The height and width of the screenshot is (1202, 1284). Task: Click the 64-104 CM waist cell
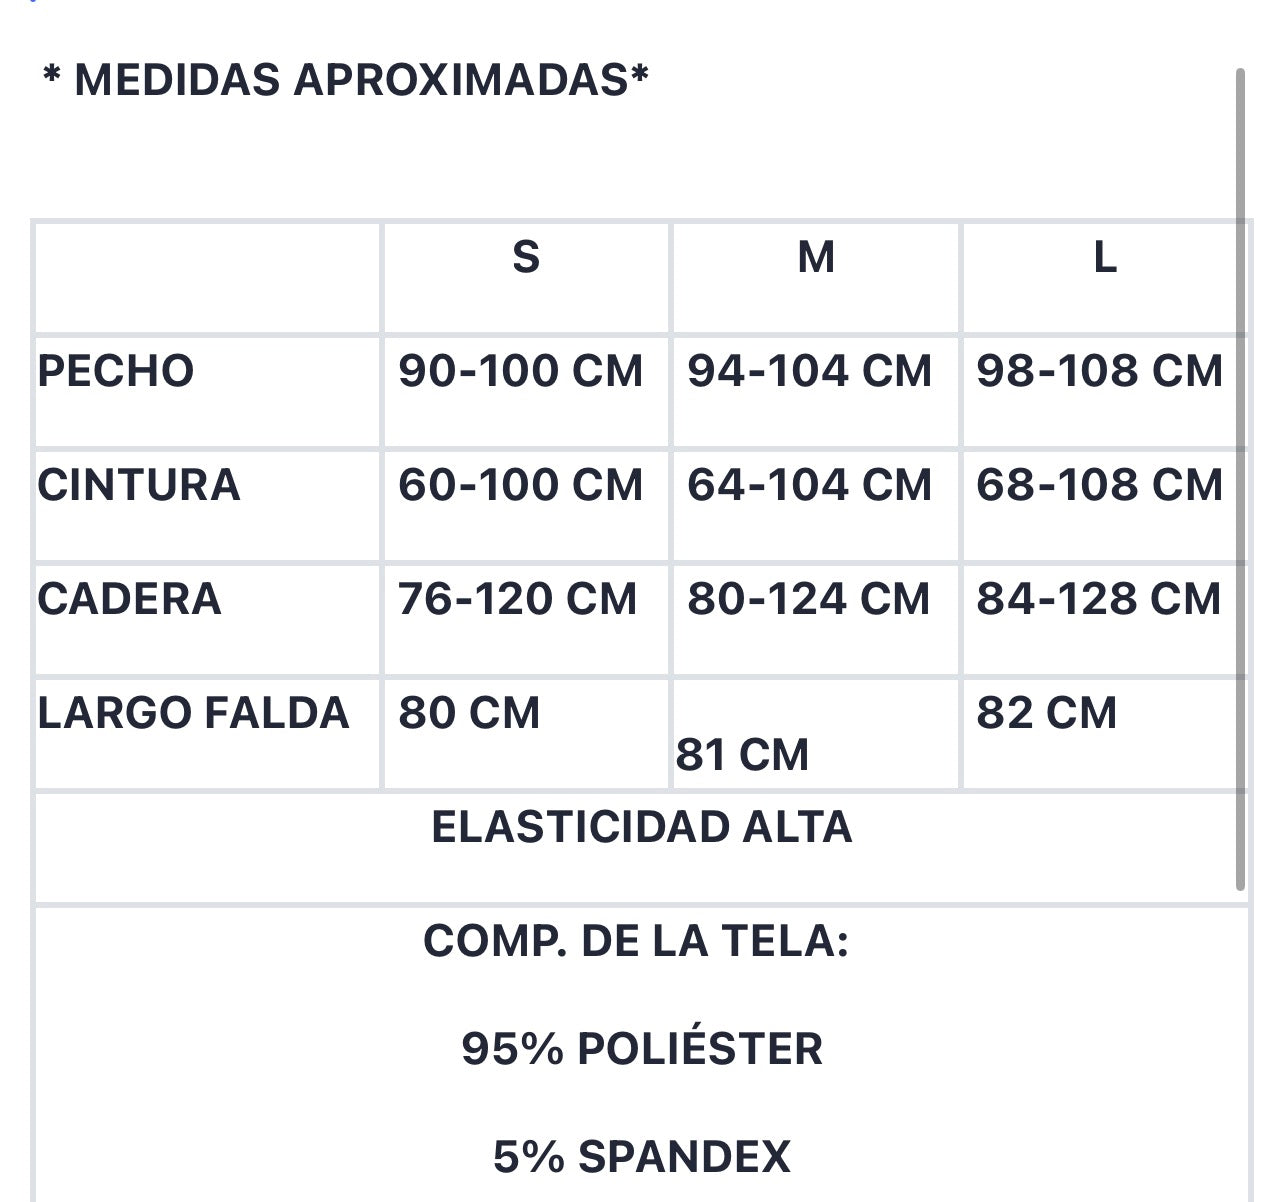tap(809, 485)
